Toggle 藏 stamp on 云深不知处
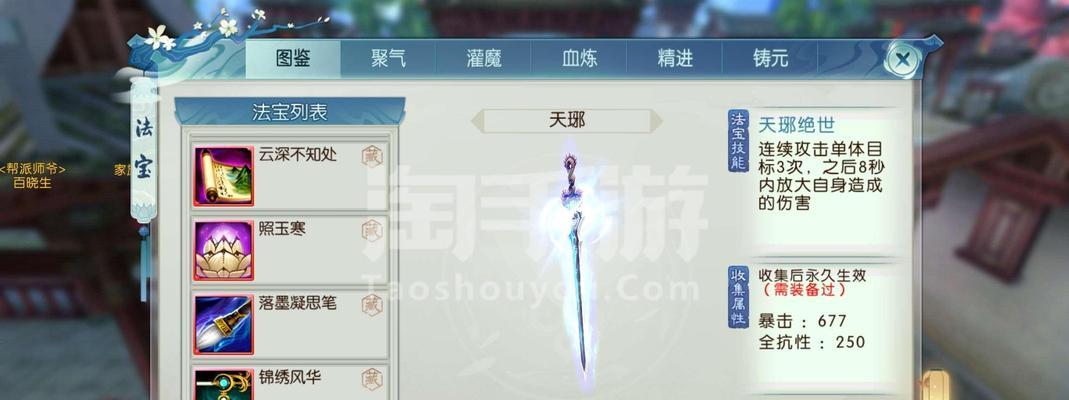The image size is (1069, 400). point(372,156)
